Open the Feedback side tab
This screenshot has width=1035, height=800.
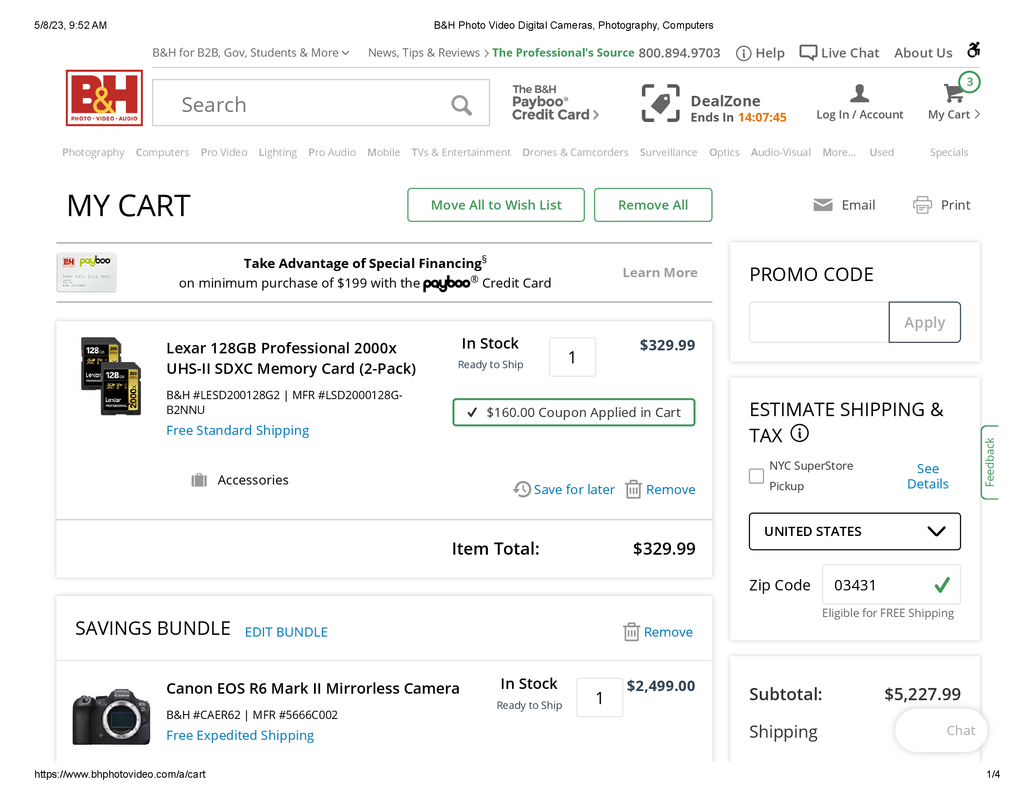[989, 462]
